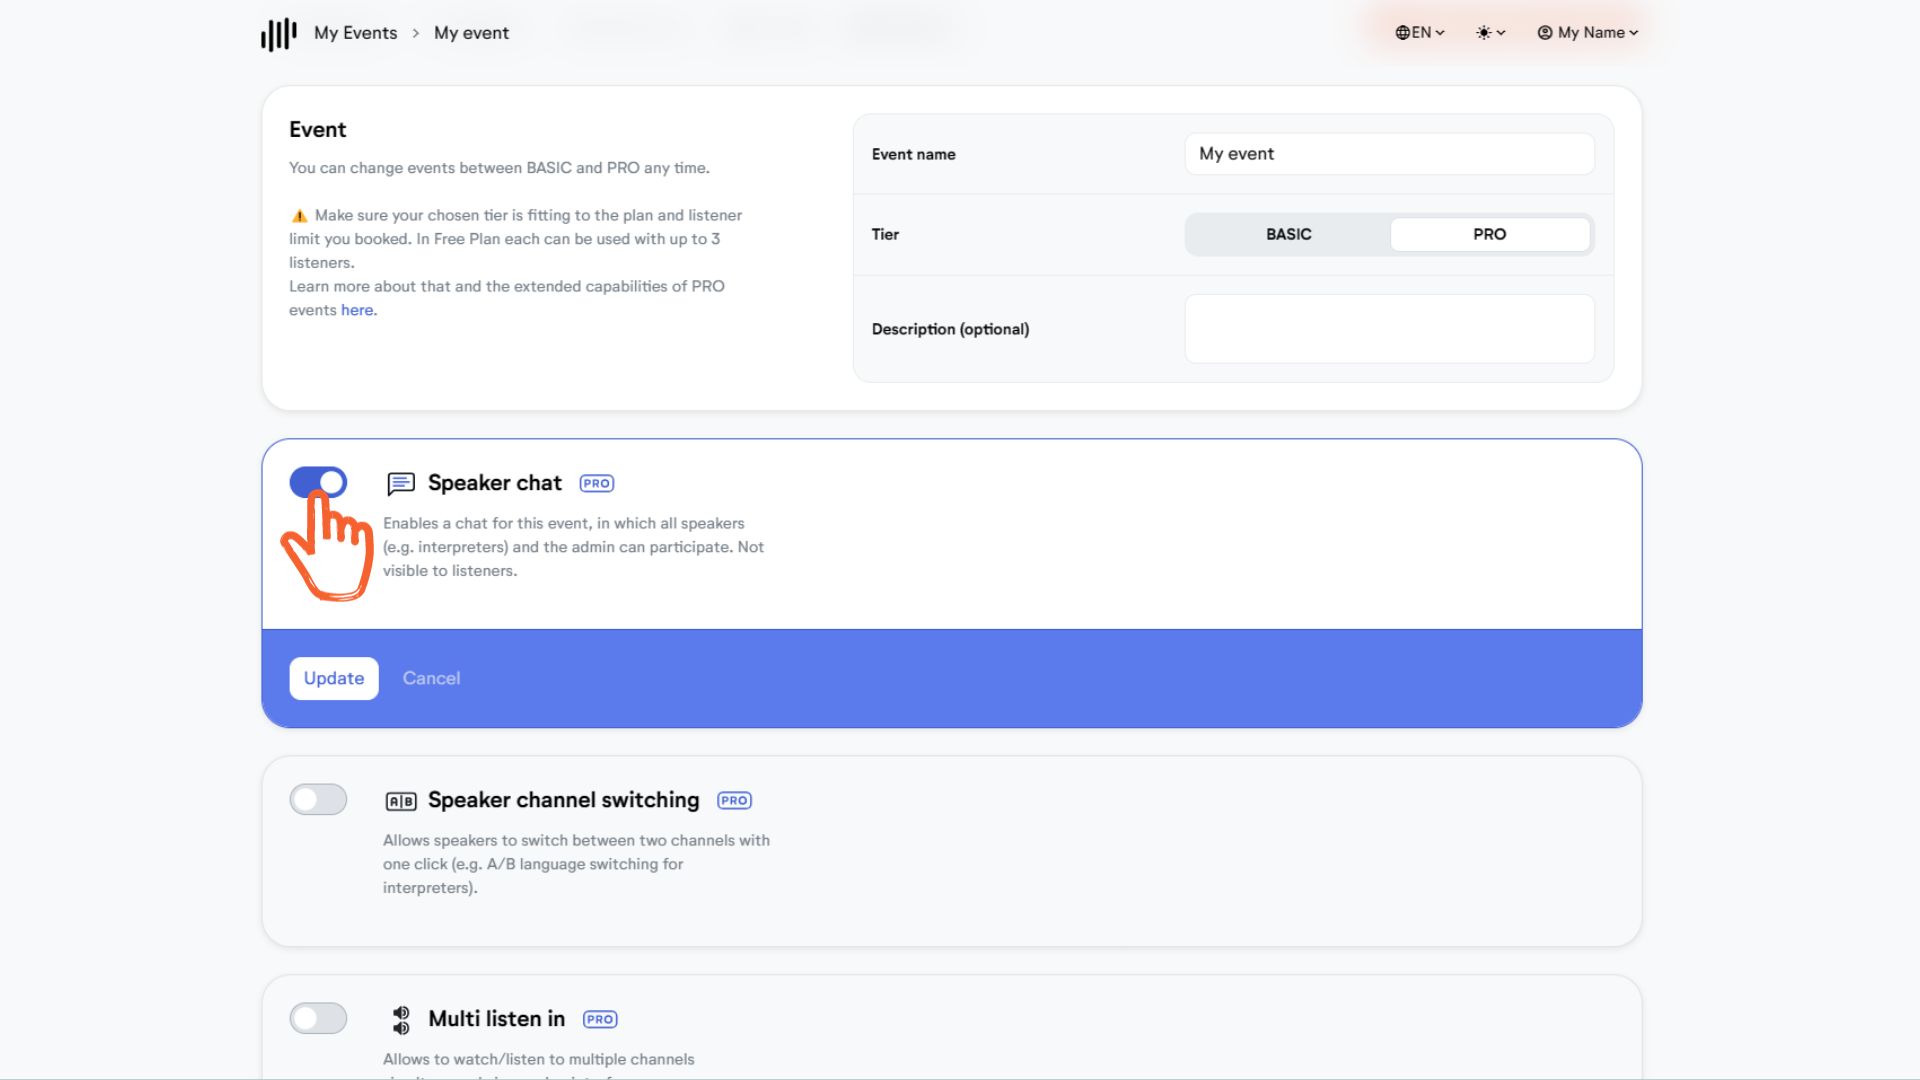Click the sun theme icon
Image resolution: width=1920 pixels, height=1080 pixels.
click(1483, 33)
